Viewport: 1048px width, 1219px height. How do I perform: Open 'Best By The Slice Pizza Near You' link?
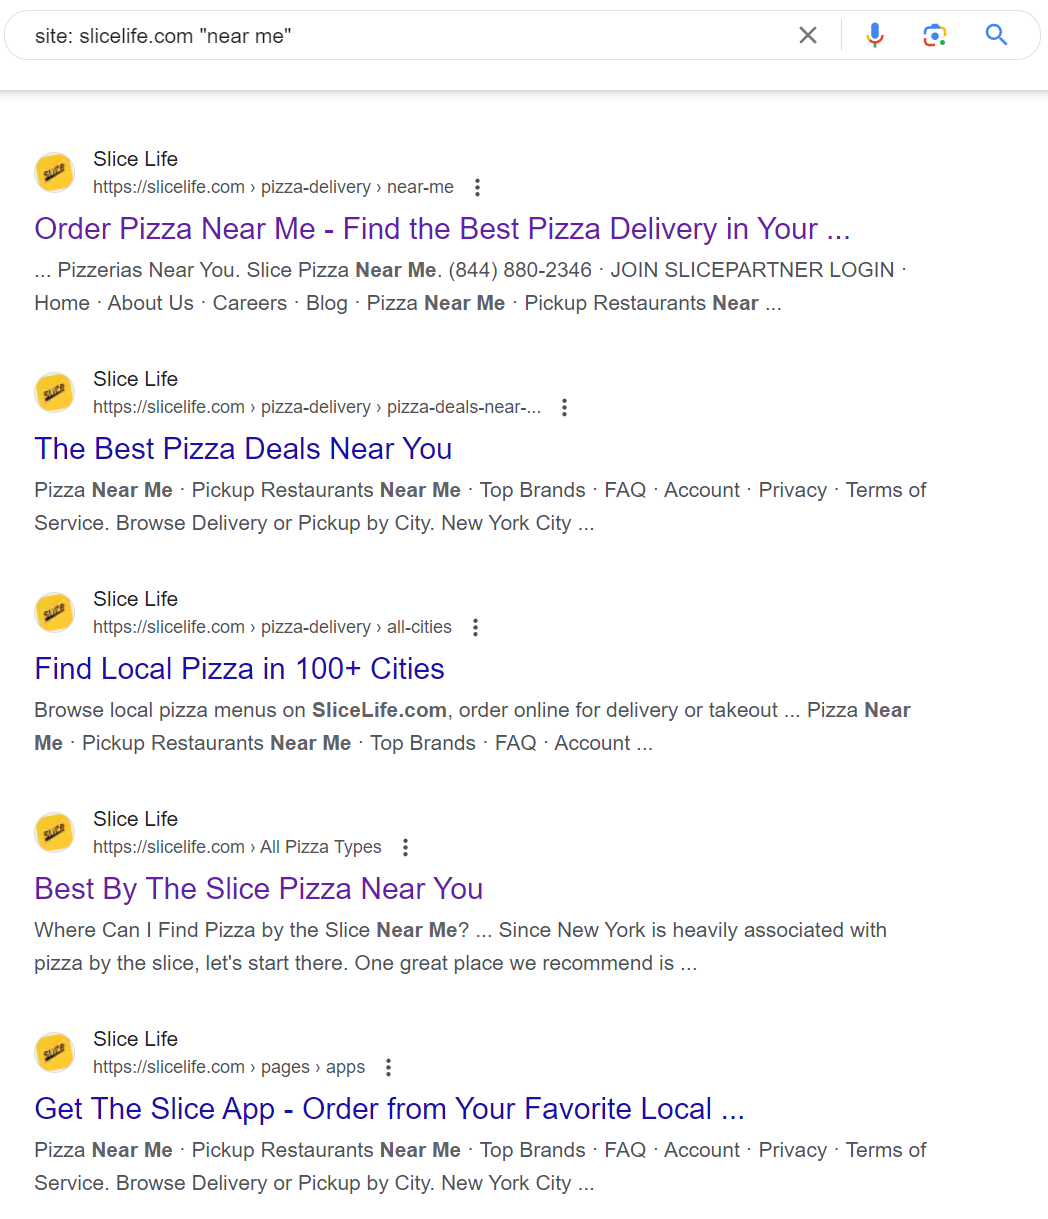point(258,889)
